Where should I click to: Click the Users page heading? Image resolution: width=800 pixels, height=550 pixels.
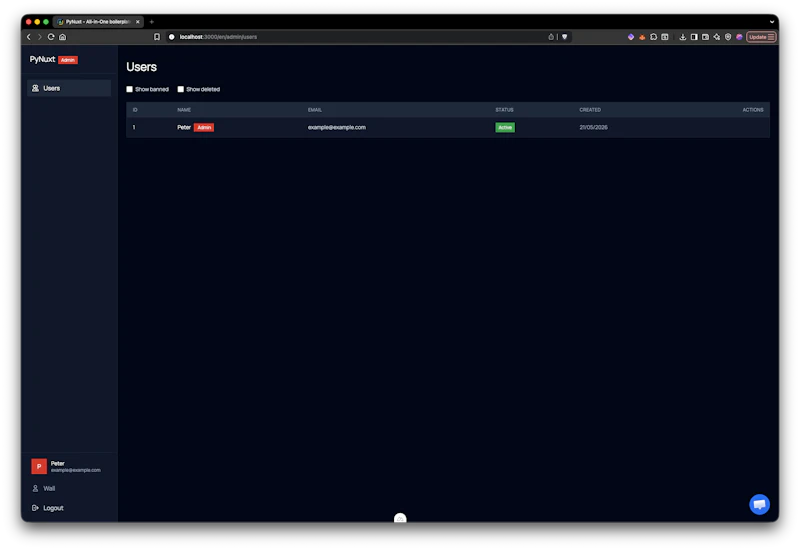coord(141,67)
